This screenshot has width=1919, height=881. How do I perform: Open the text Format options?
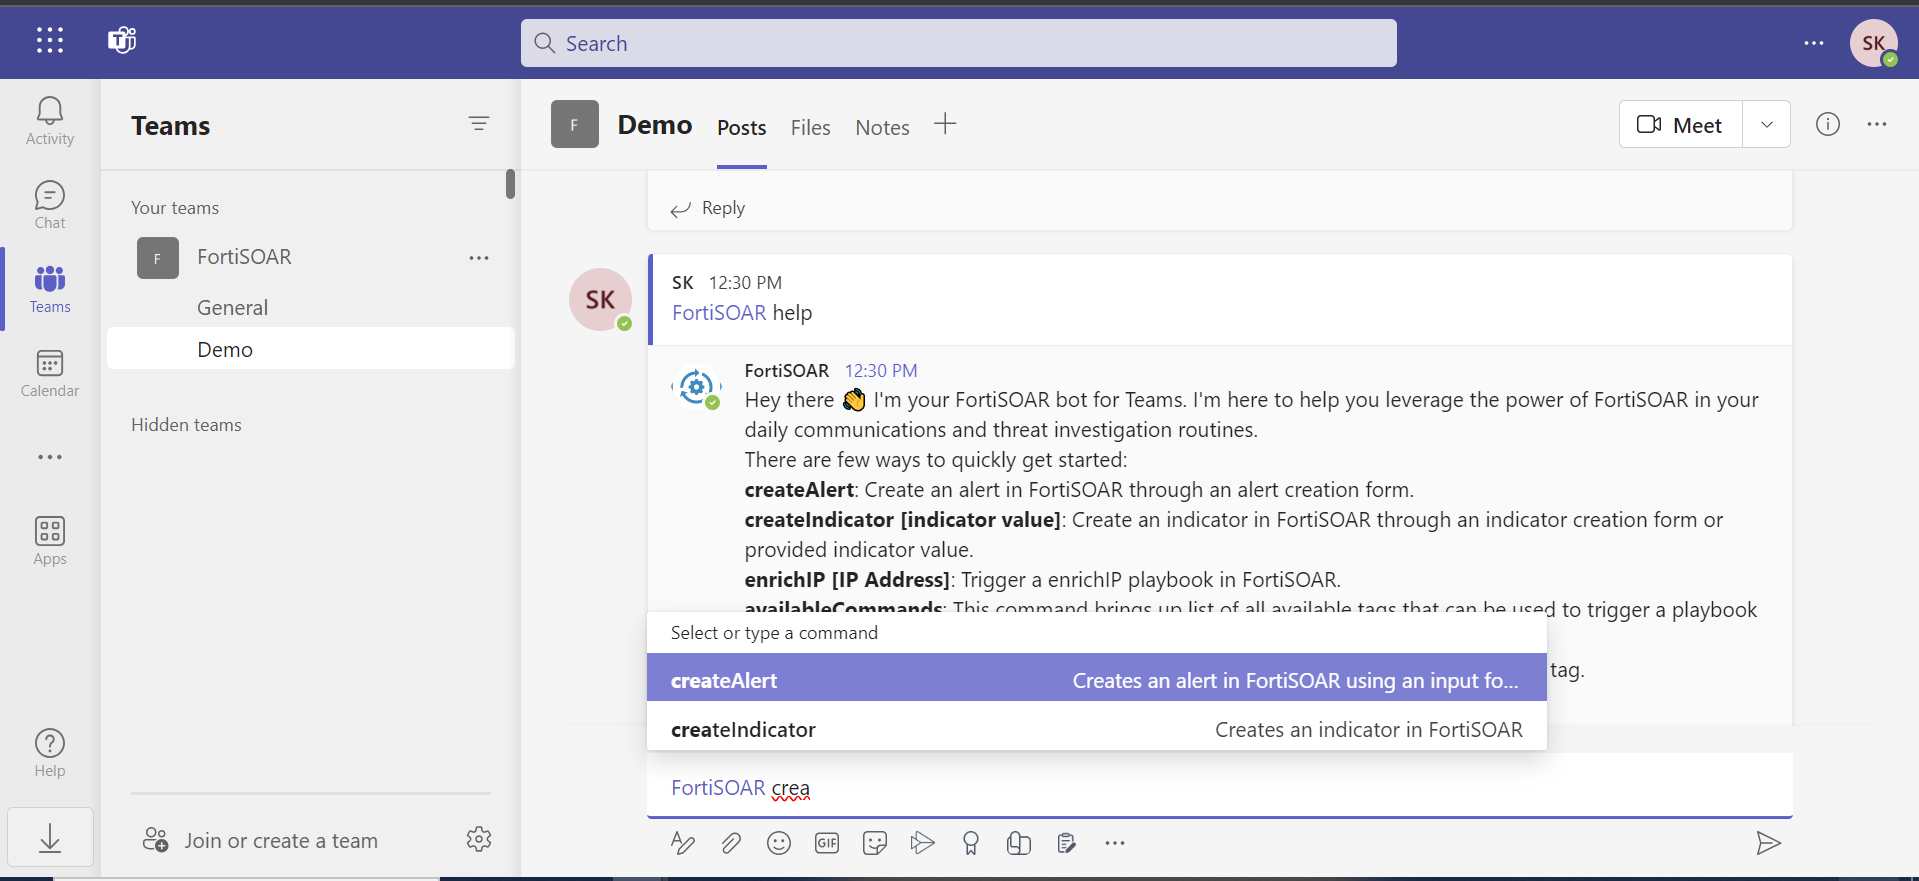point(683,843)
